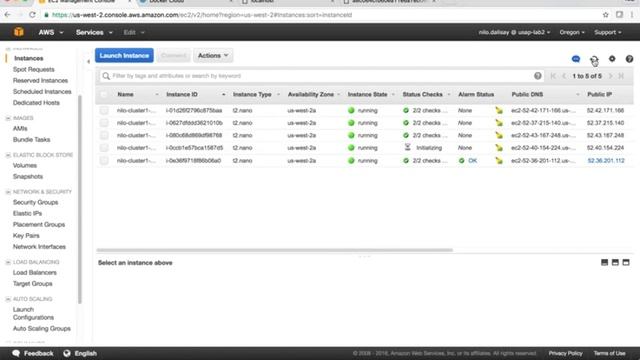Open Spot Requests in sidebar
Viewport: 640px width, 360px height.
click(33, 69)
